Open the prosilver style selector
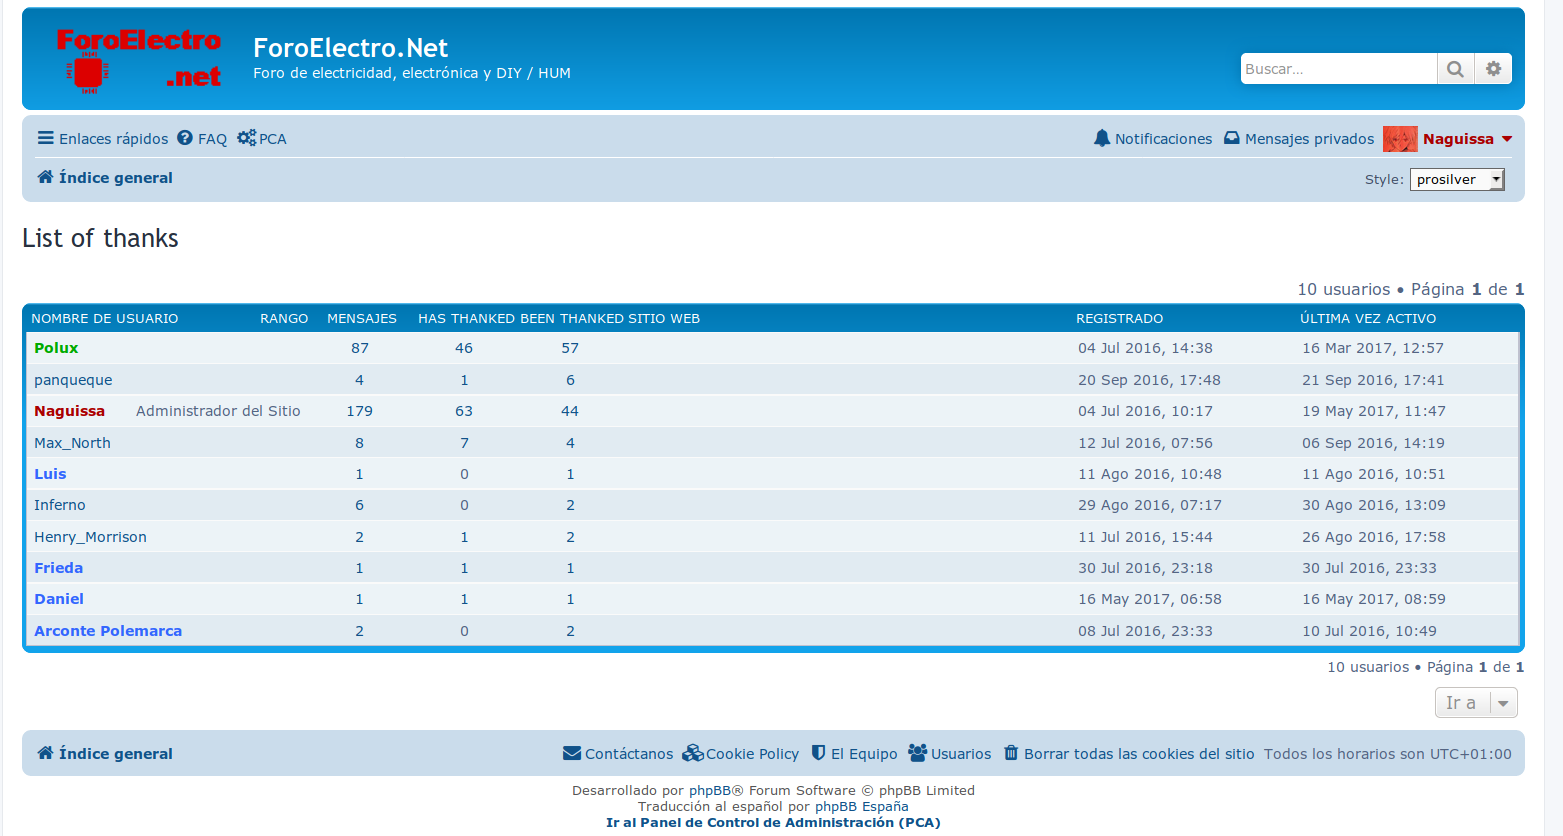Screen dimensions: 1563x836 pos(1457,180)
